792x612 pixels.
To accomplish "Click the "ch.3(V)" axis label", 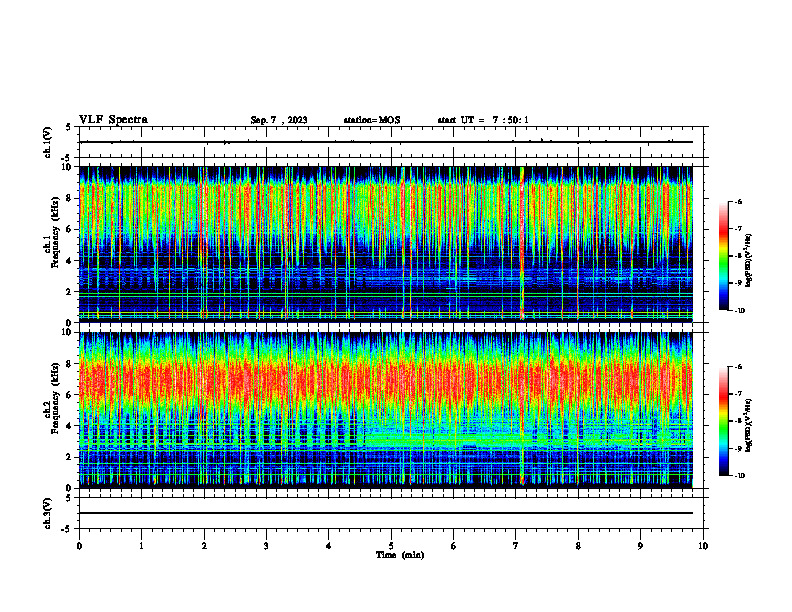I will [48, 514].
